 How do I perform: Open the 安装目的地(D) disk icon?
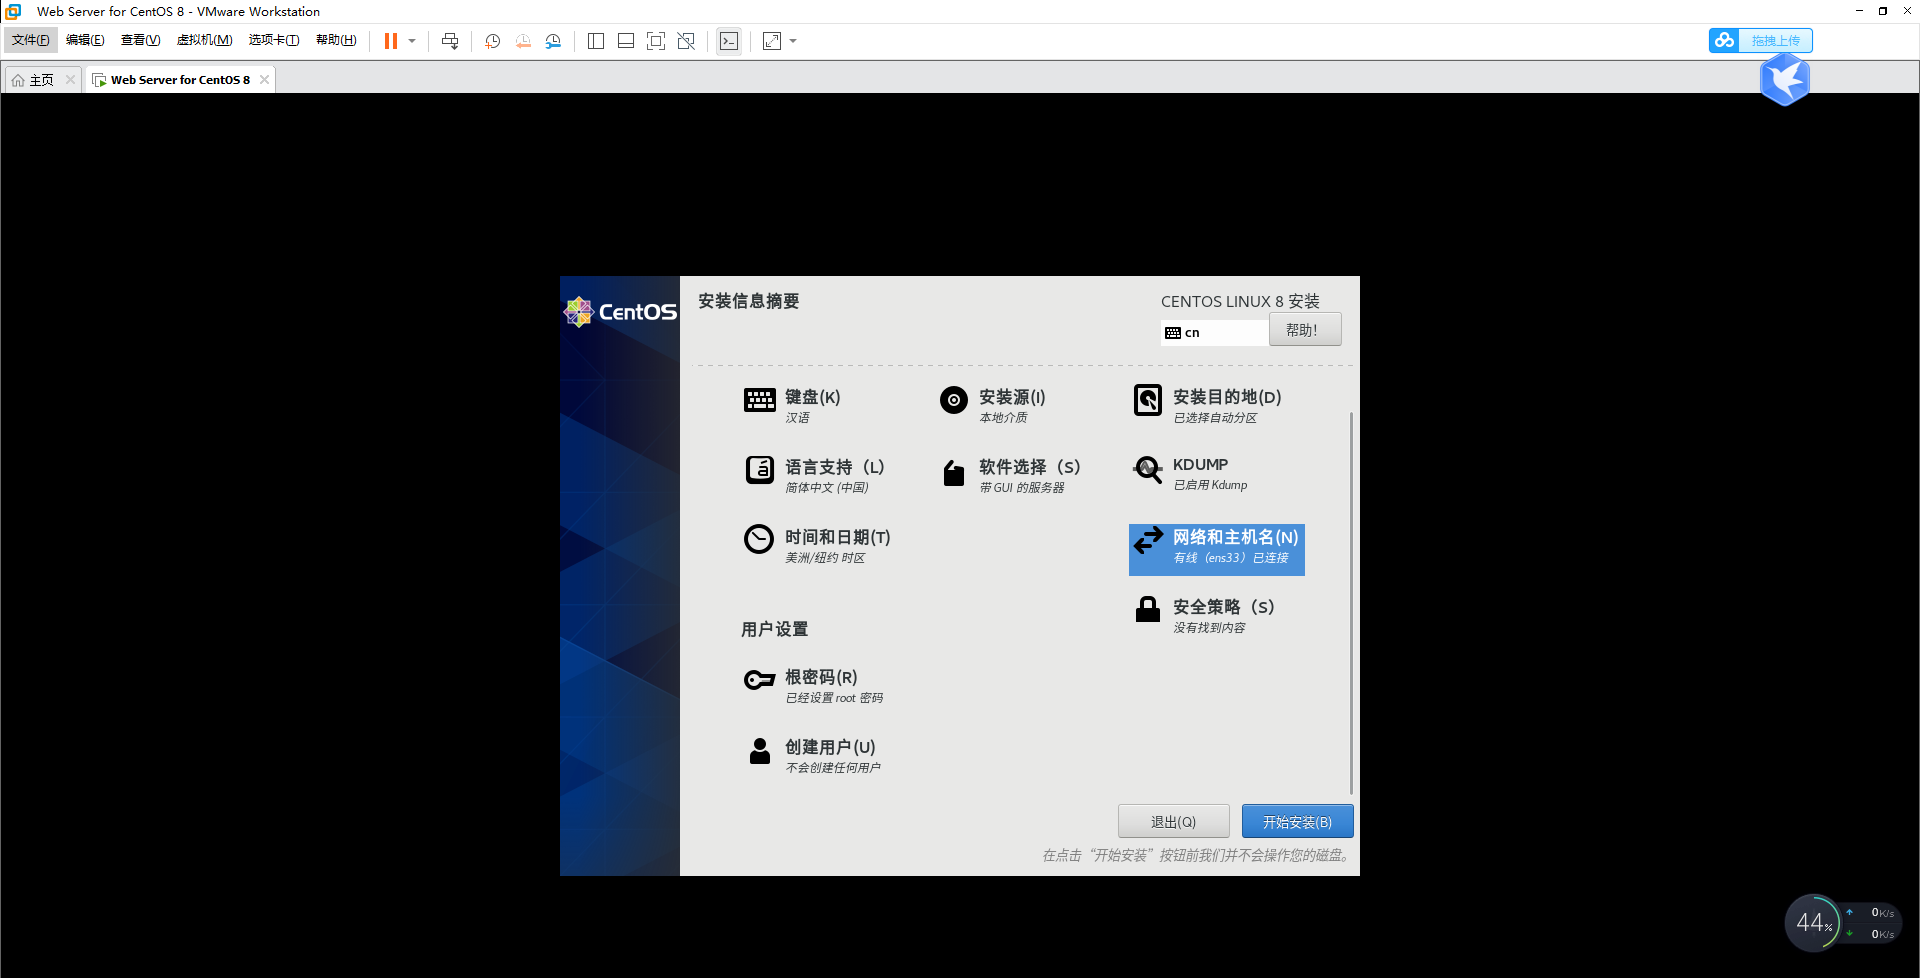(x=1148, y=400)
